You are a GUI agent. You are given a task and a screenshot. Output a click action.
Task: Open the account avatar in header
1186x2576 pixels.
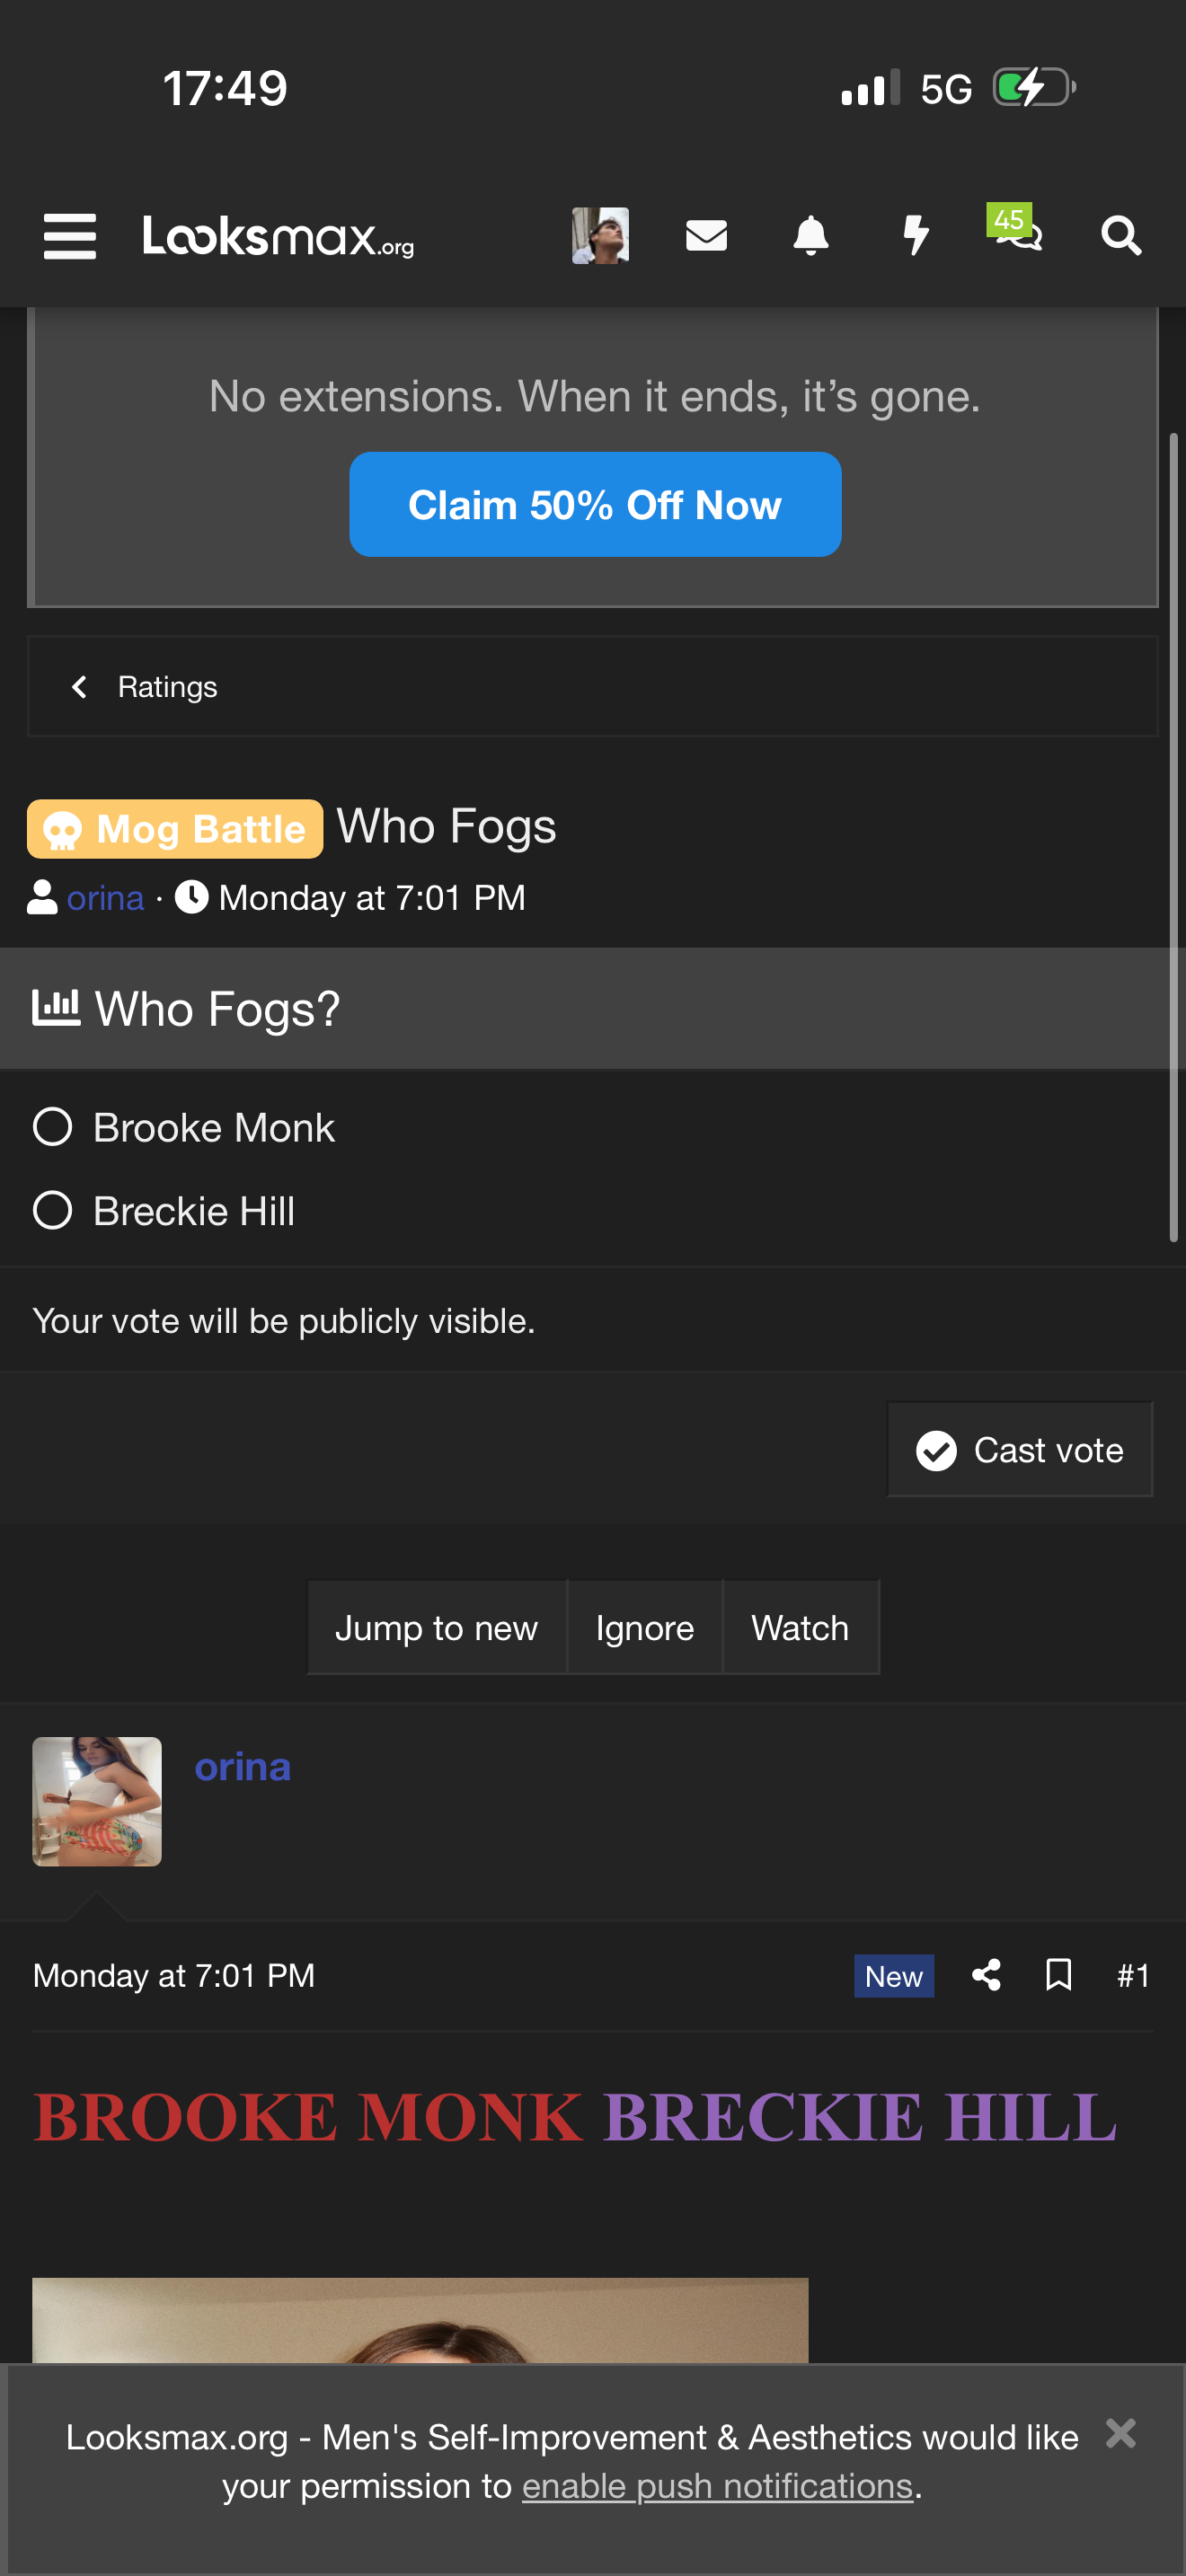600,236
